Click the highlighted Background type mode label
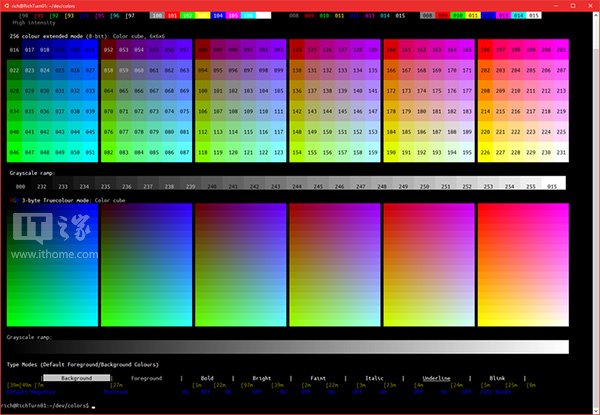 (x=77, y=378)
